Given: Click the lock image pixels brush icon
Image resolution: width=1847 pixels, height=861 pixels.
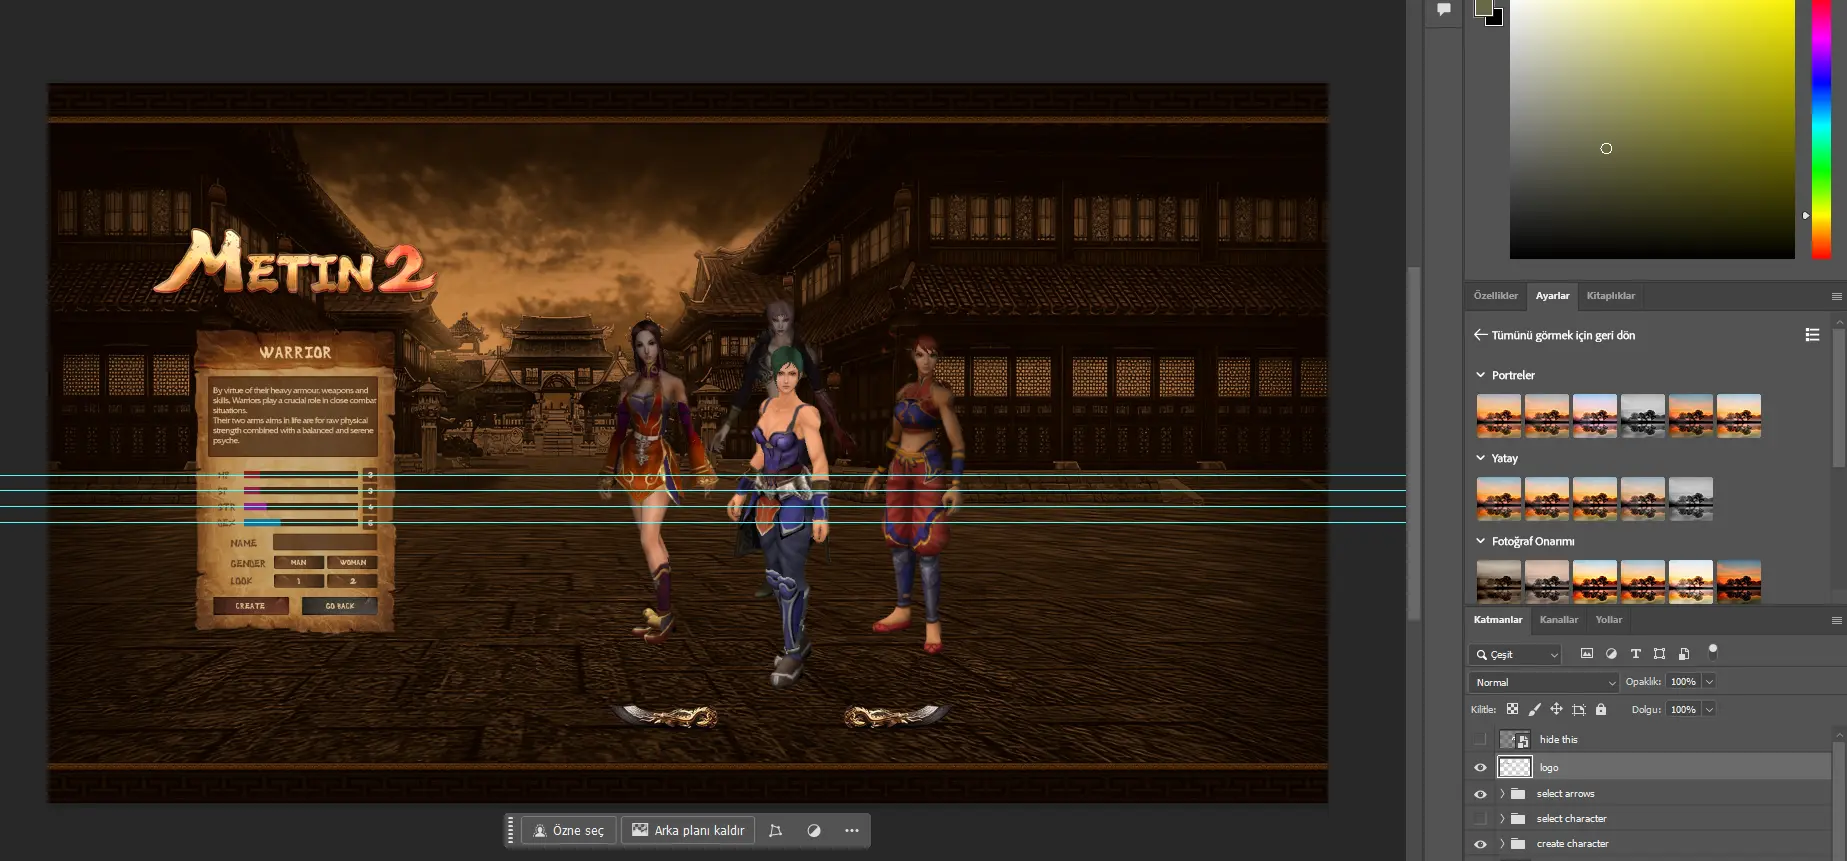Looking at the screenshot, I should click(1534, 709).
